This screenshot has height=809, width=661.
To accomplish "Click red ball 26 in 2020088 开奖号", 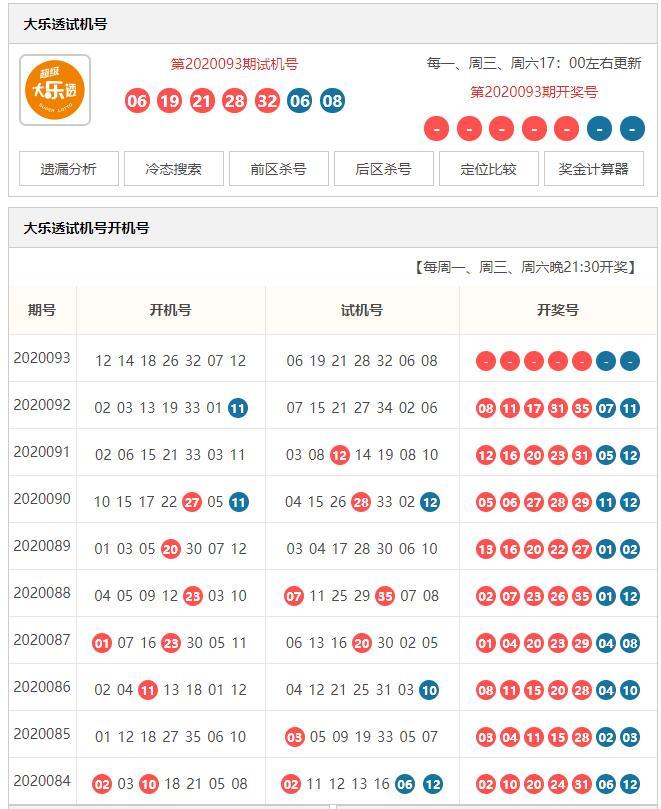I will coord(558,596).
